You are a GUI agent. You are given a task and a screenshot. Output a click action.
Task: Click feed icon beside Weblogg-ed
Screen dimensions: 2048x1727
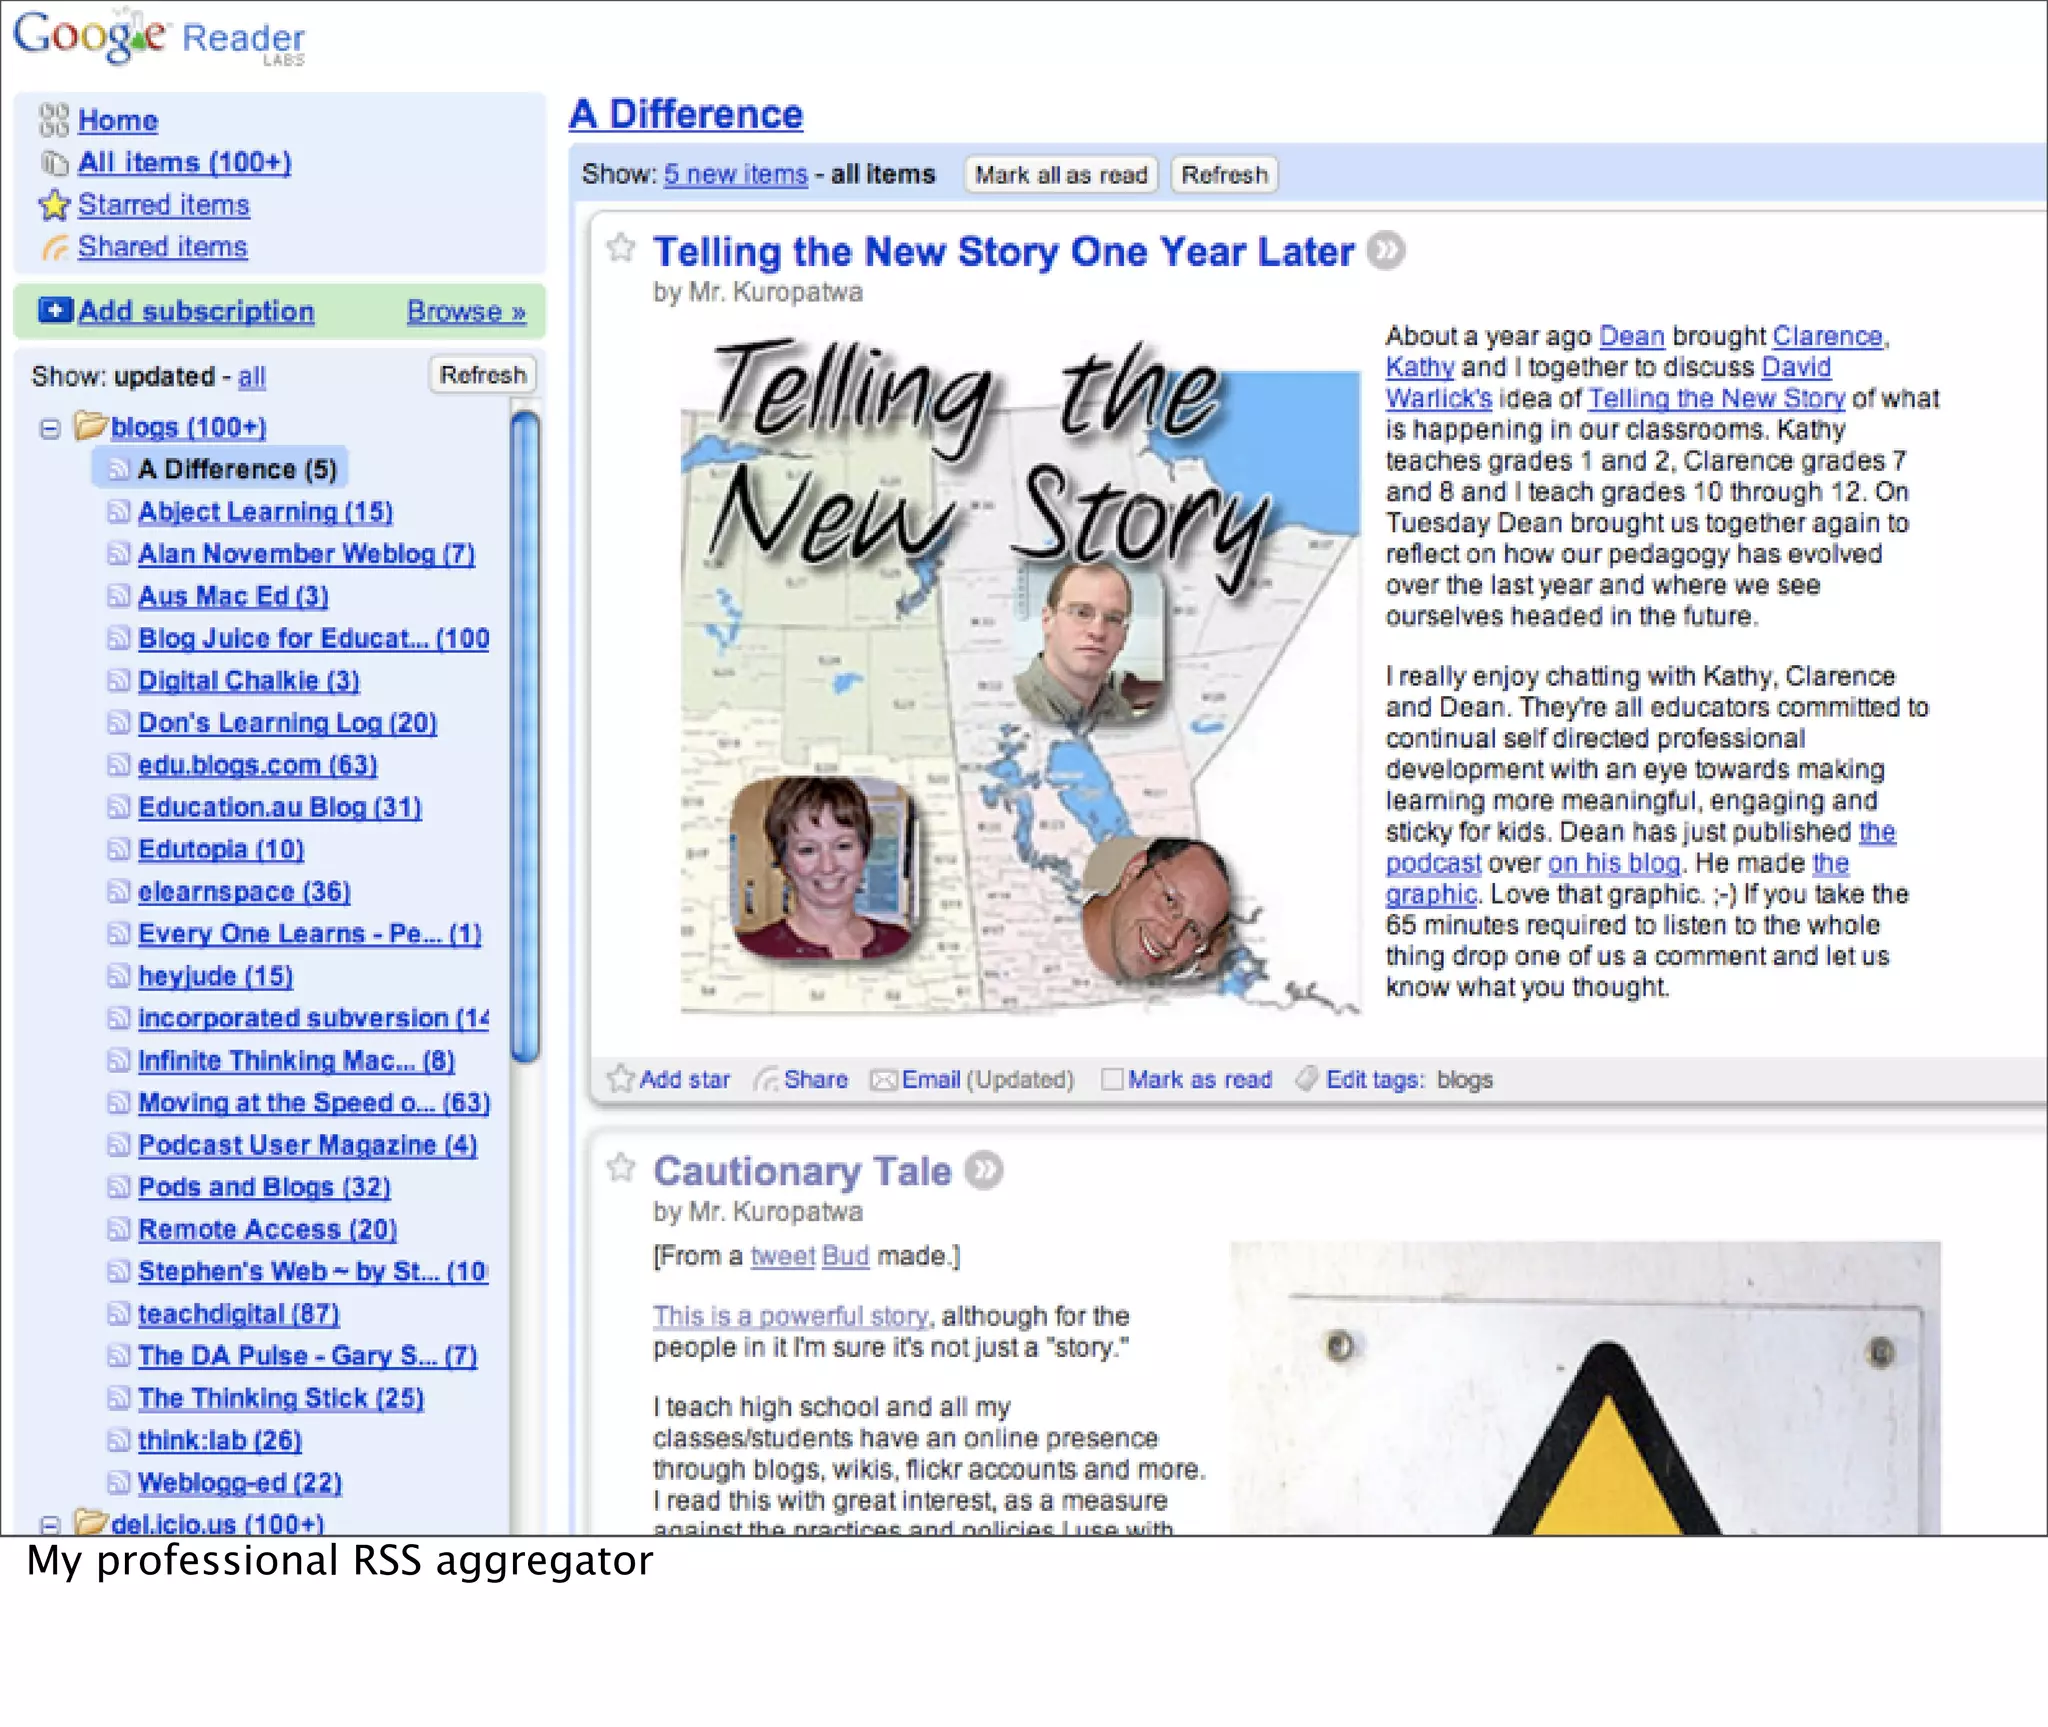(118, 1482)
